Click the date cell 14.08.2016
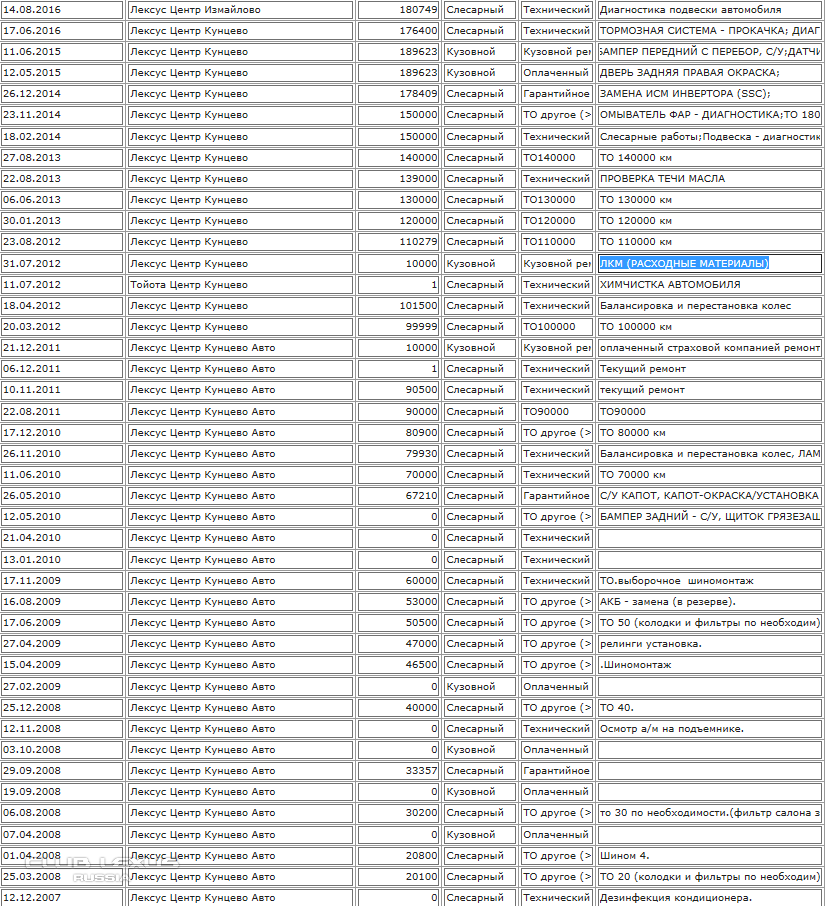This screenshot has height=906, width=825. [62, 10]
